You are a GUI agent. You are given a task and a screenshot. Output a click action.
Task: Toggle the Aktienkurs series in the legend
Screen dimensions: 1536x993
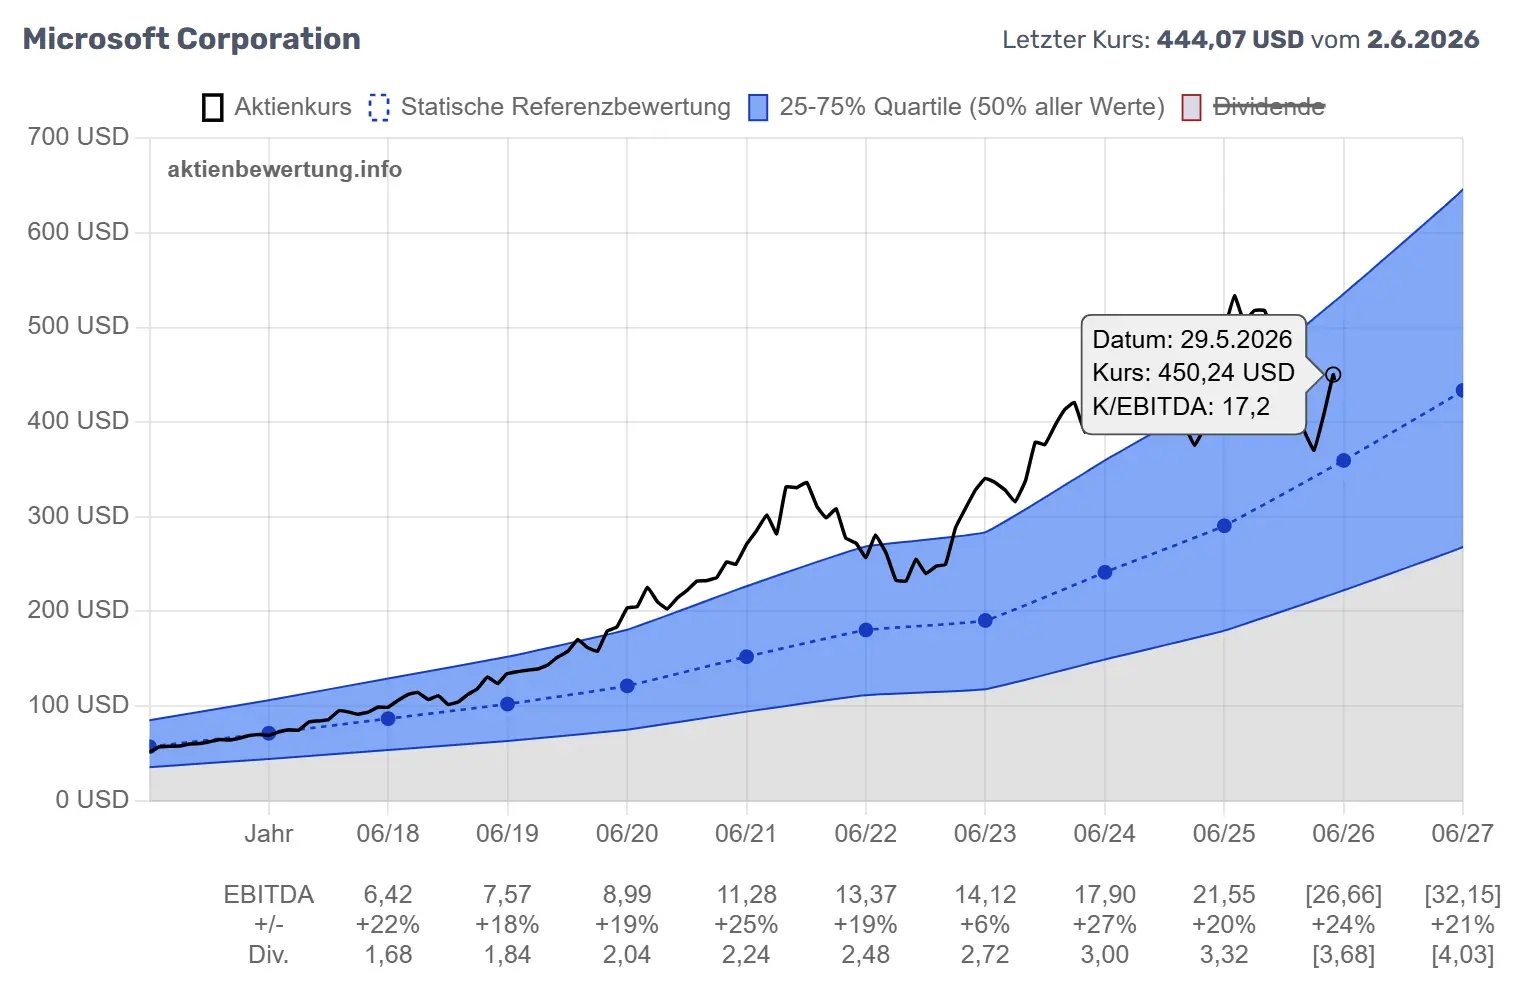click(x=277, y=107)
